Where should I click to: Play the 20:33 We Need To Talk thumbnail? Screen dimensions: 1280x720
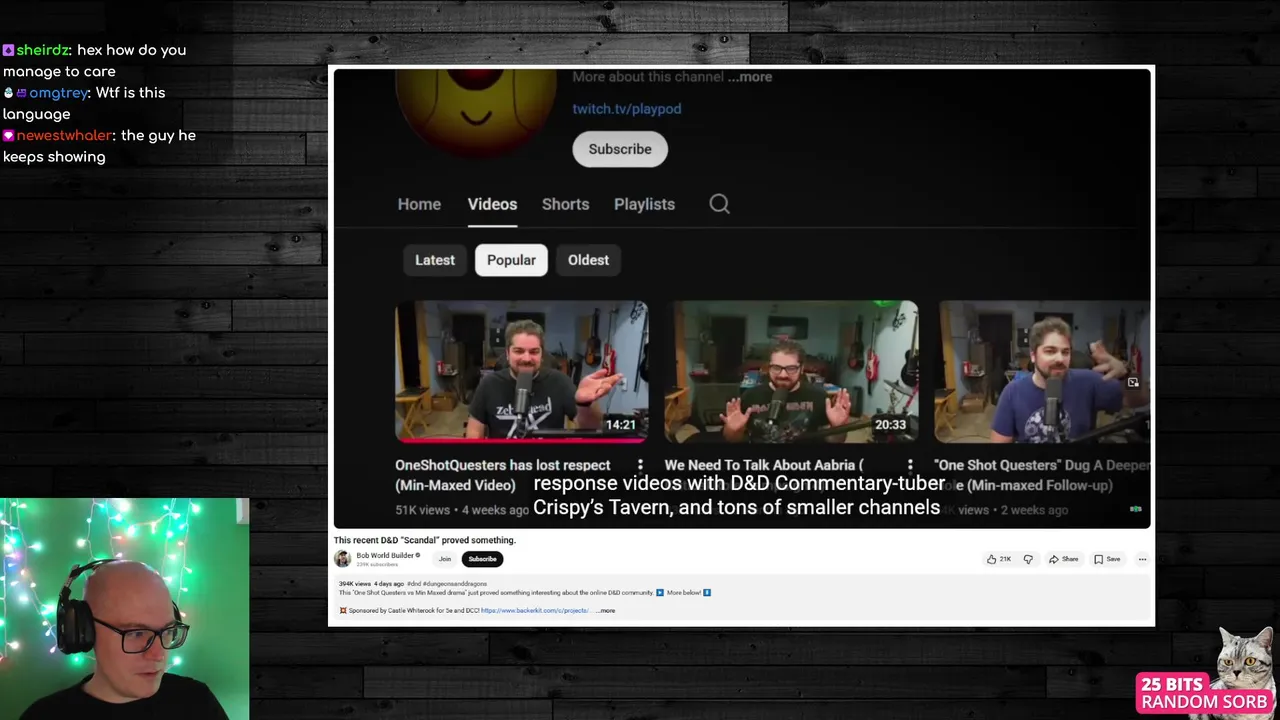click(791, 372)
